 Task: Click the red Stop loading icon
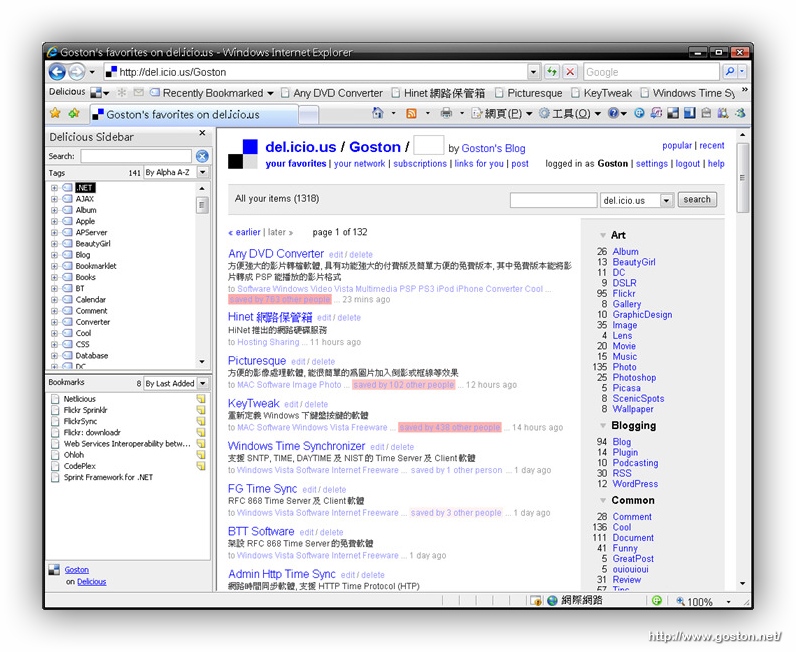(x=570, y=72)
